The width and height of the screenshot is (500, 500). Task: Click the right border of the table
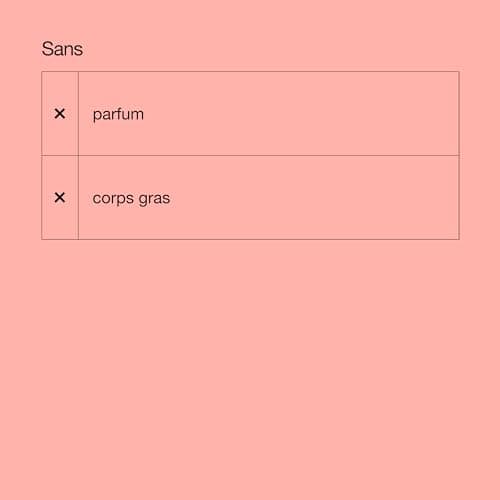(x=459, y=155)
